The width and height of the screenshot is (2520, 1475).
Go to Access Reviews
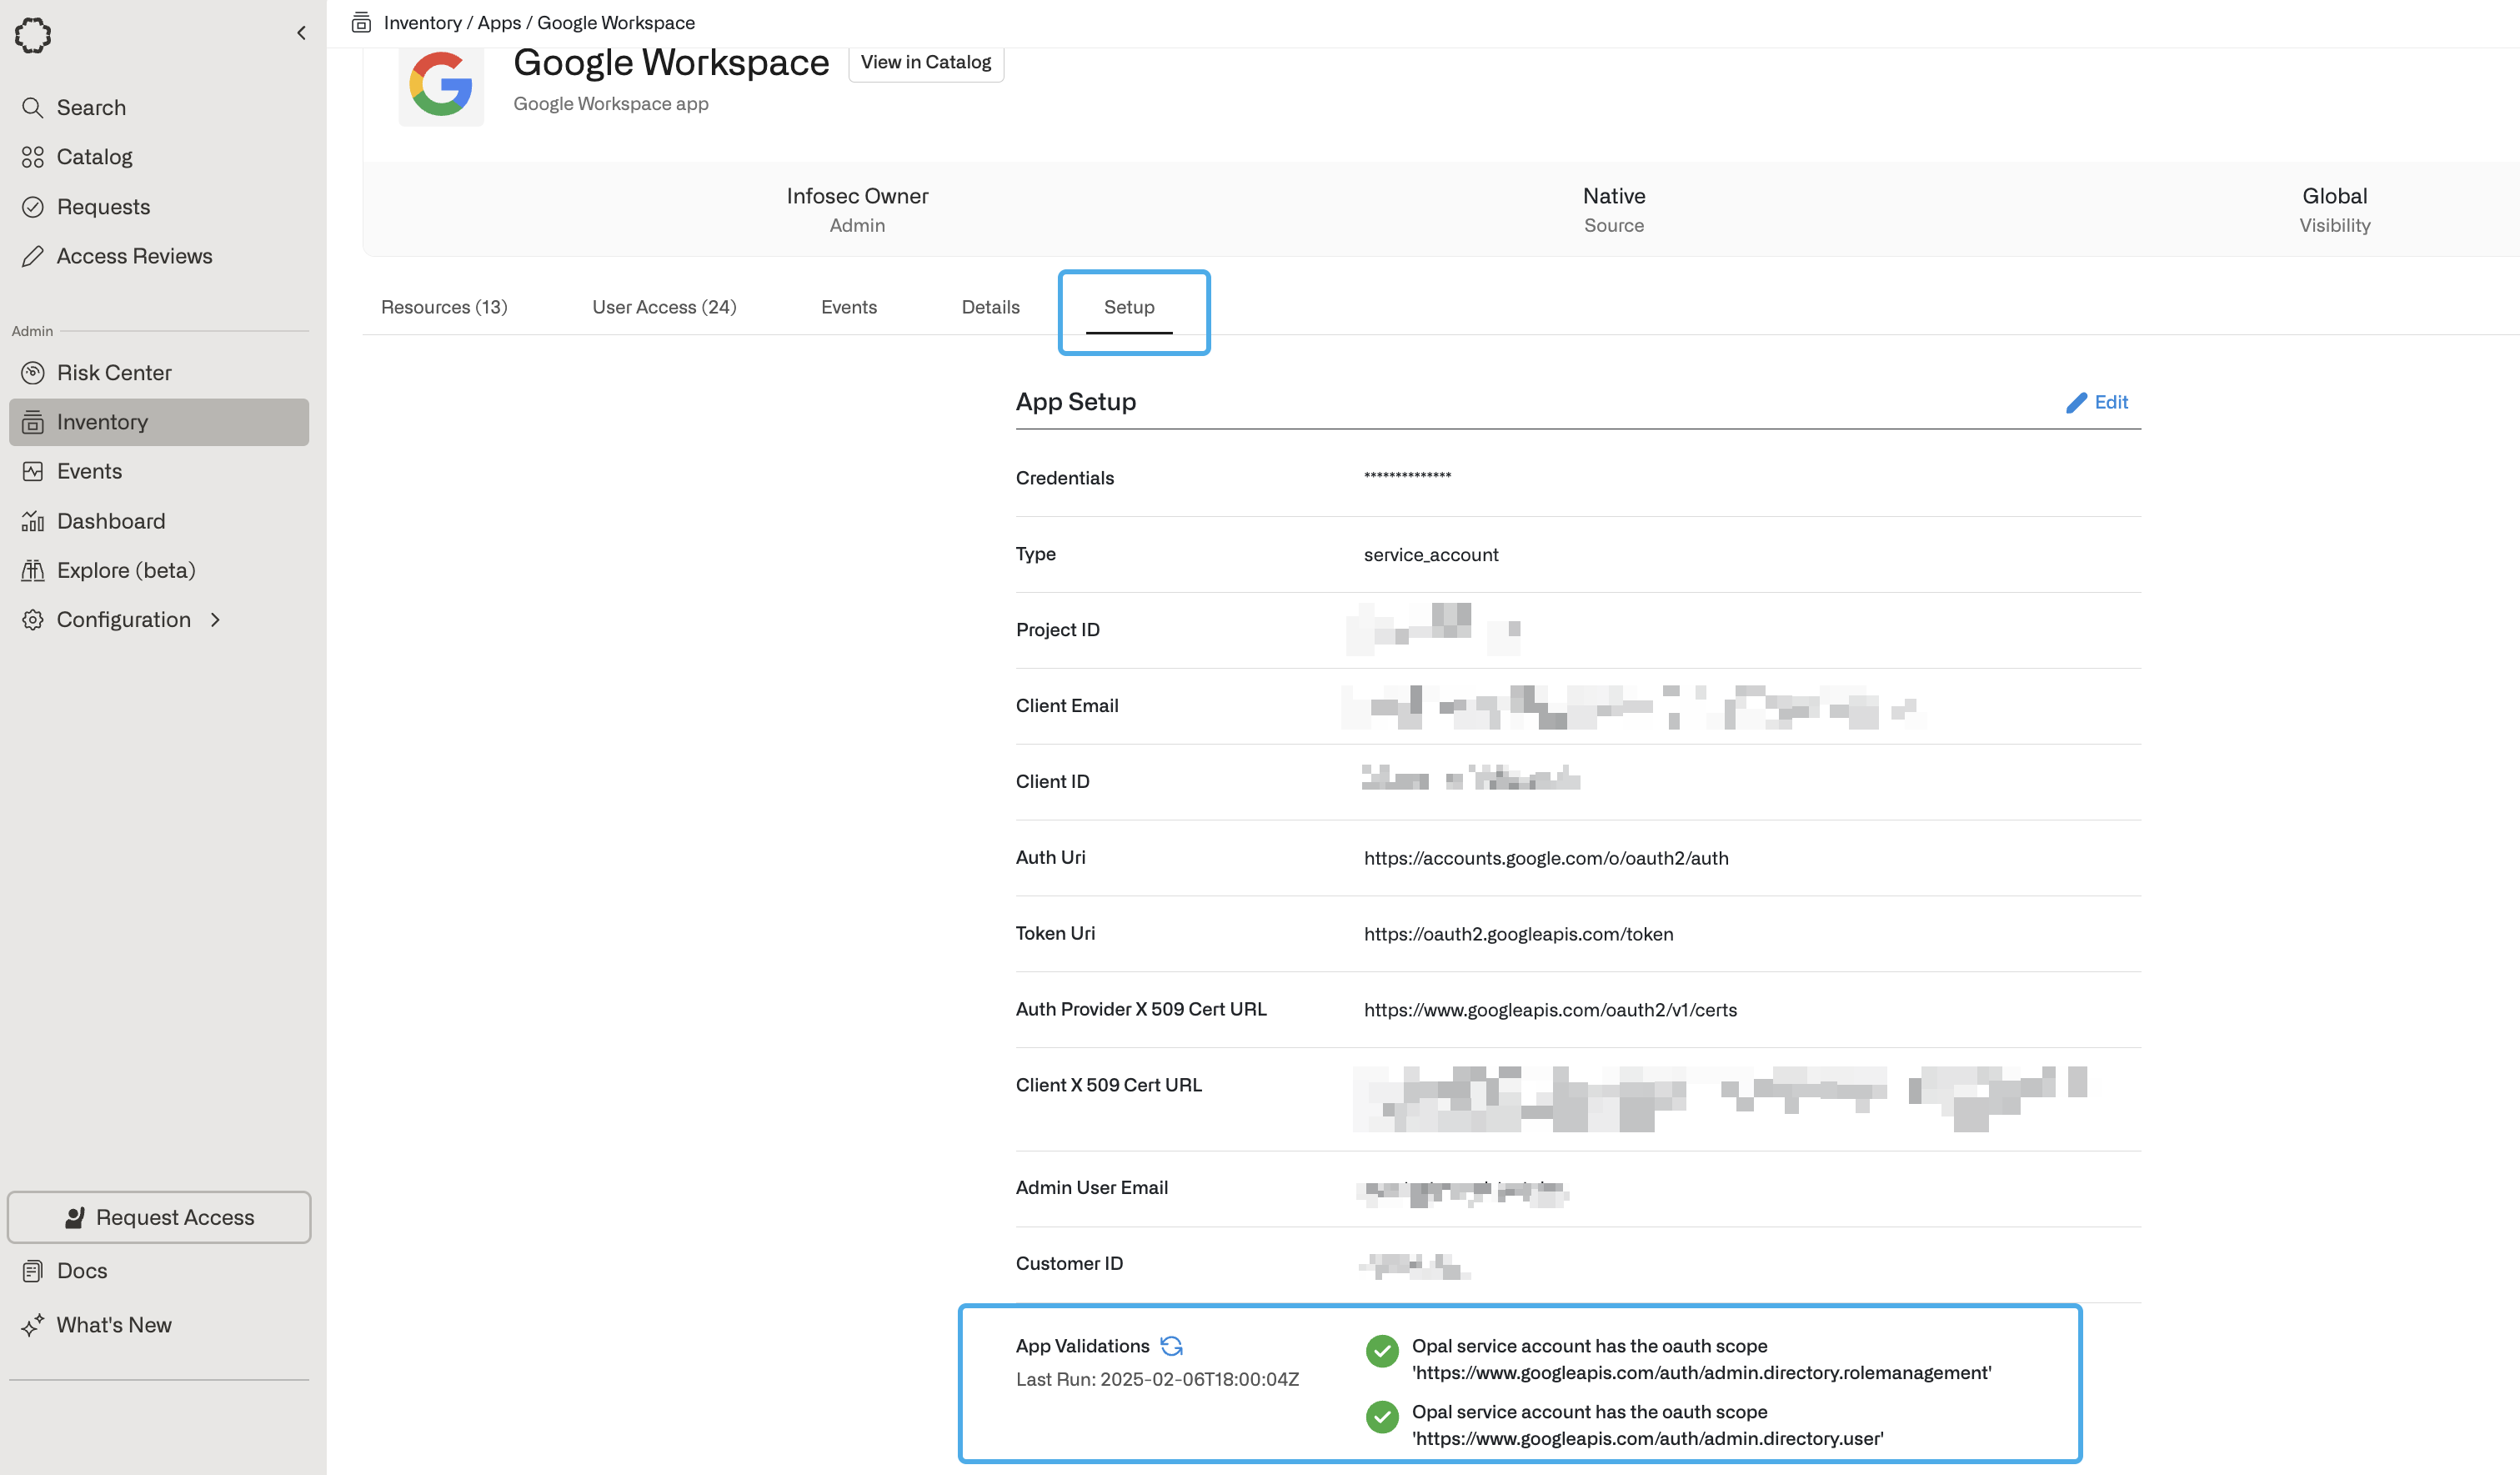pos(134,256)
